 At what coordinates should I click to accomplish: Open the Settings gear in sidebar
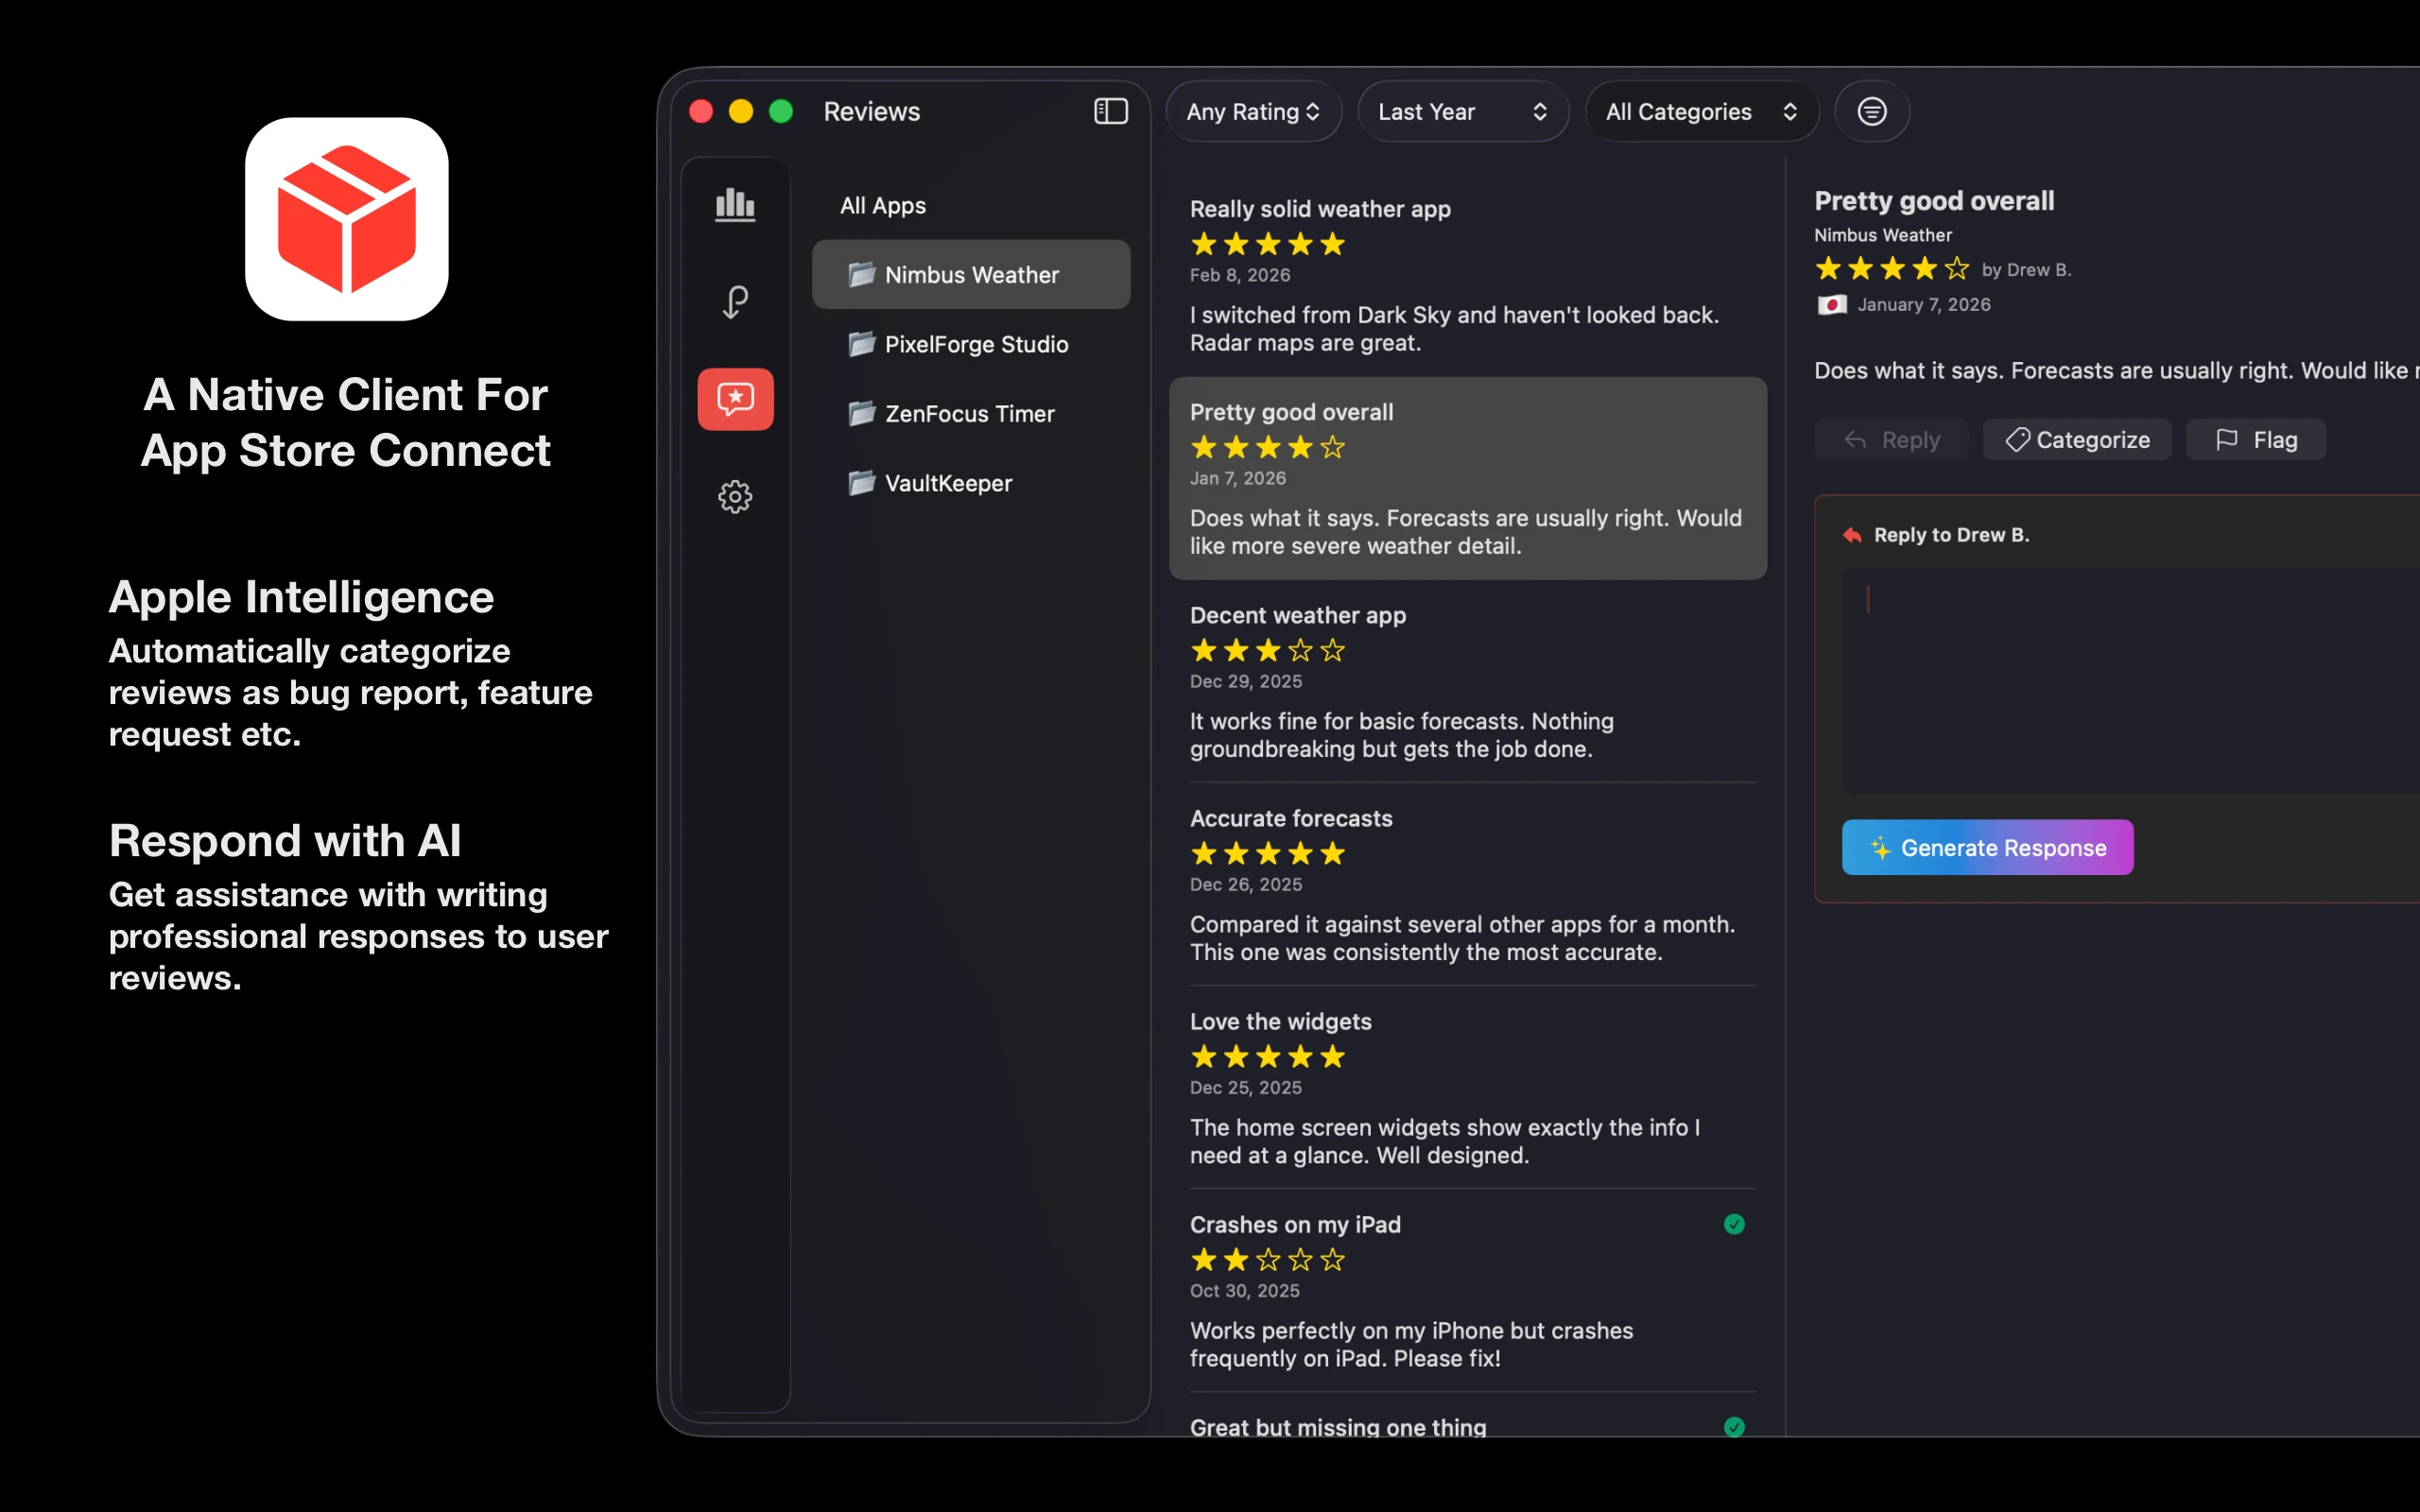tap(735, 496)
